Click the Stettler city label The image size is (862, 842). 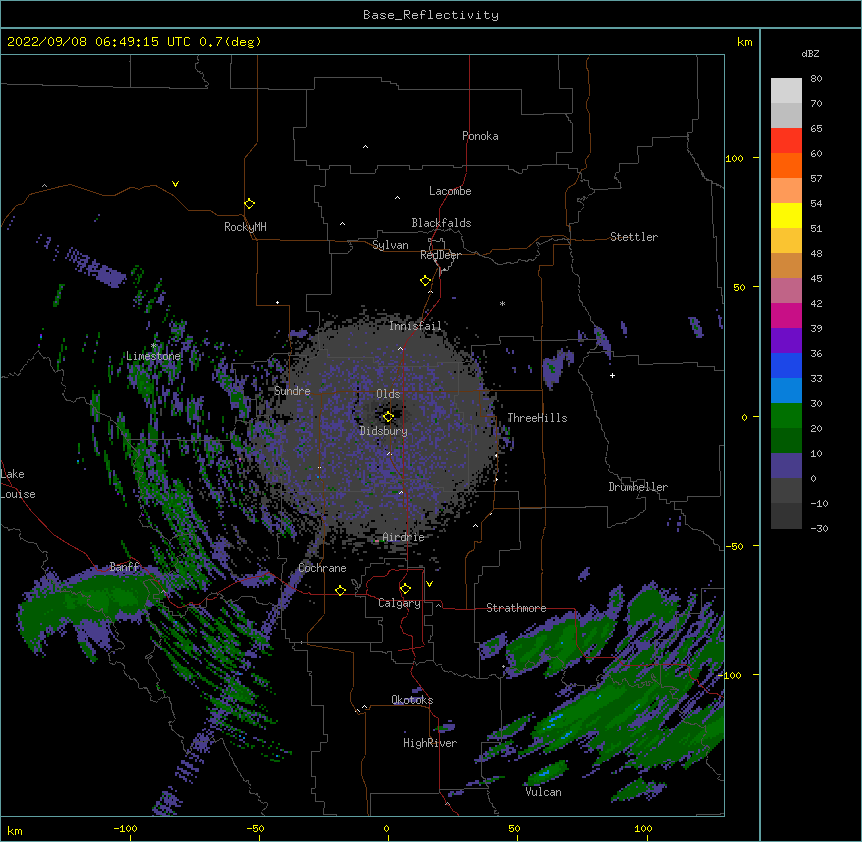pos(634,237)
